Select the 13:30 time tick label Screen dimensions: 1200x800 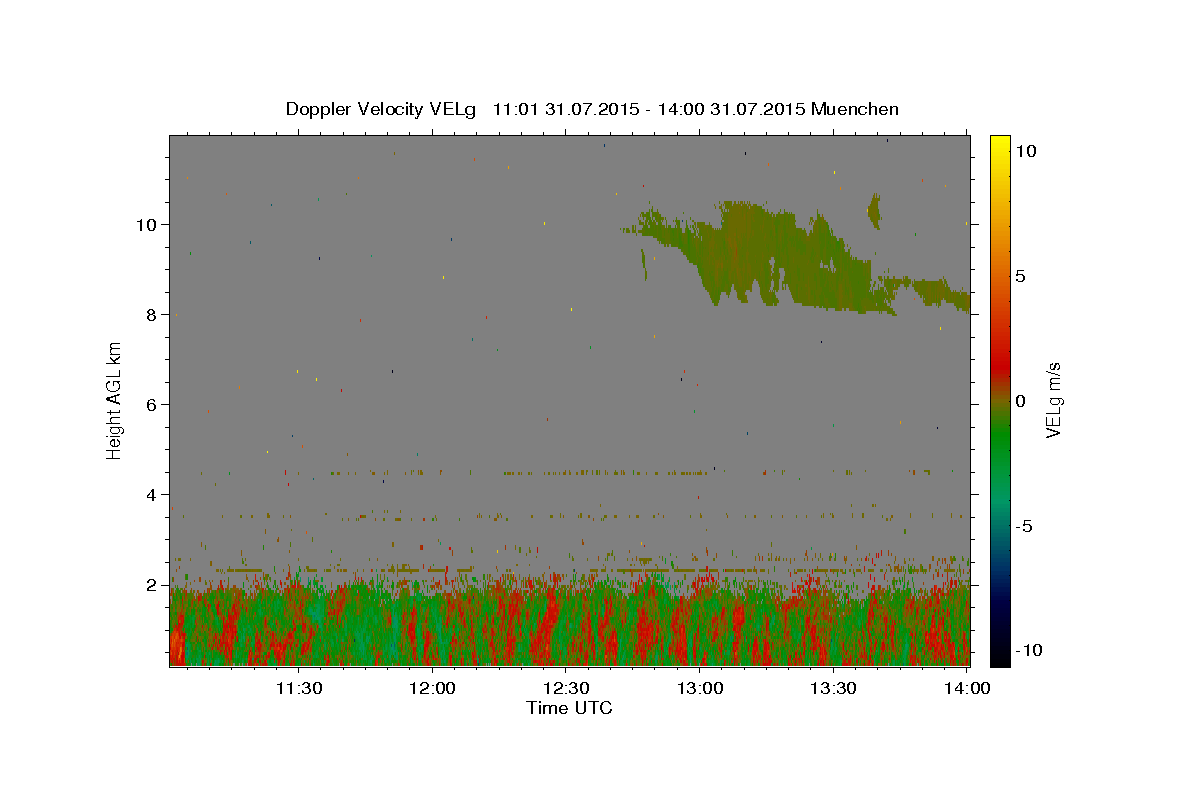(x=833, y=688)
